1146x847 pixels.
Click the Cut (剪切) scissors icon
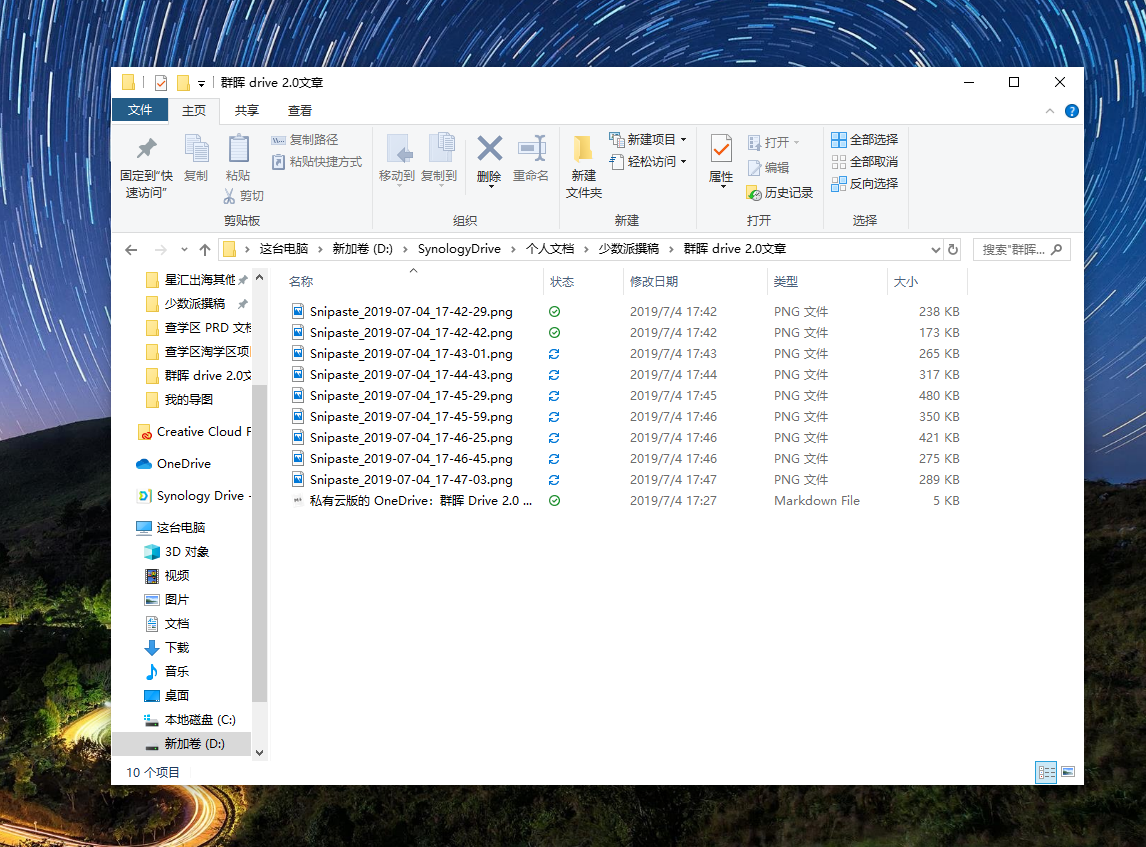click(229, 196)
